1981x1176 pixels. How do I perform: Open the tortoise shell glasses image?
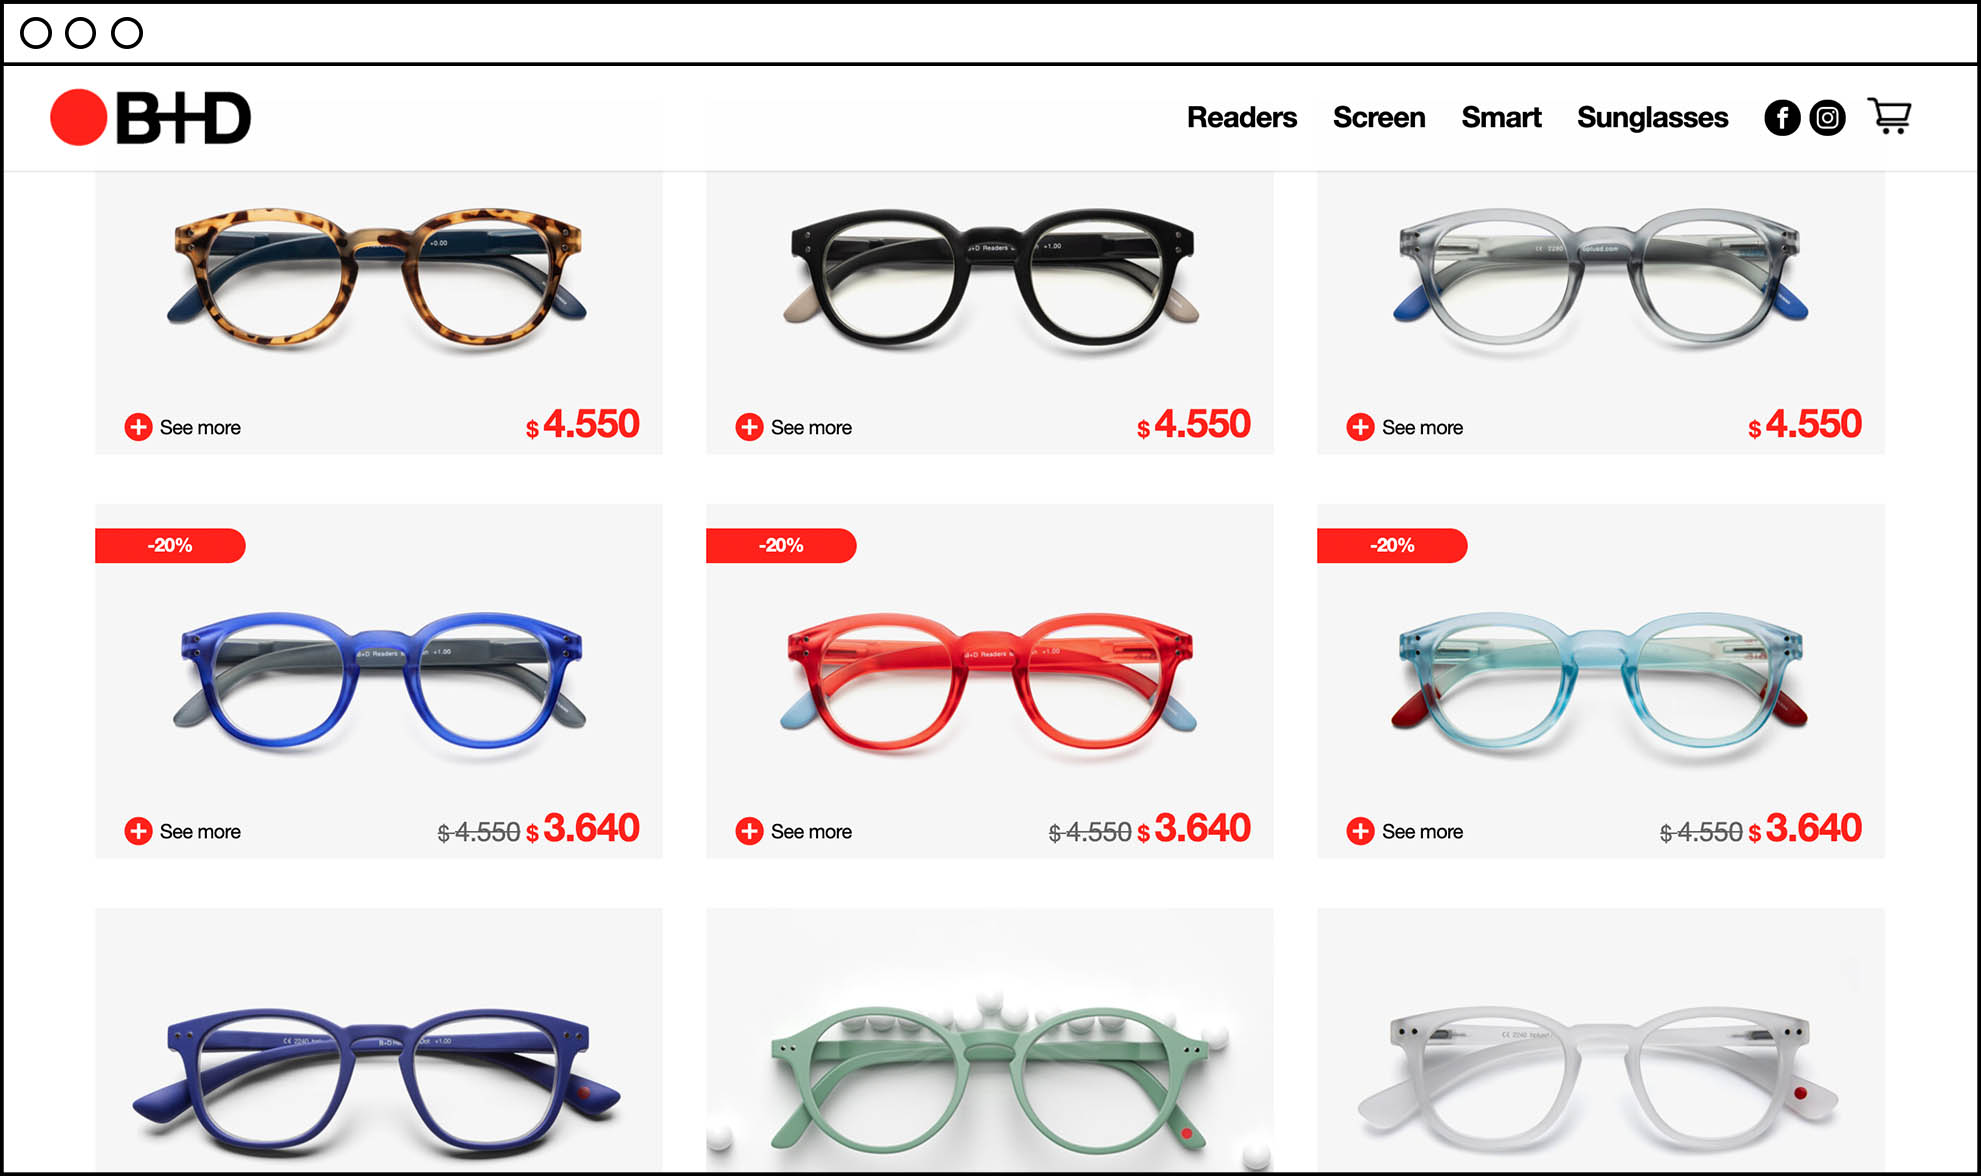377,278
